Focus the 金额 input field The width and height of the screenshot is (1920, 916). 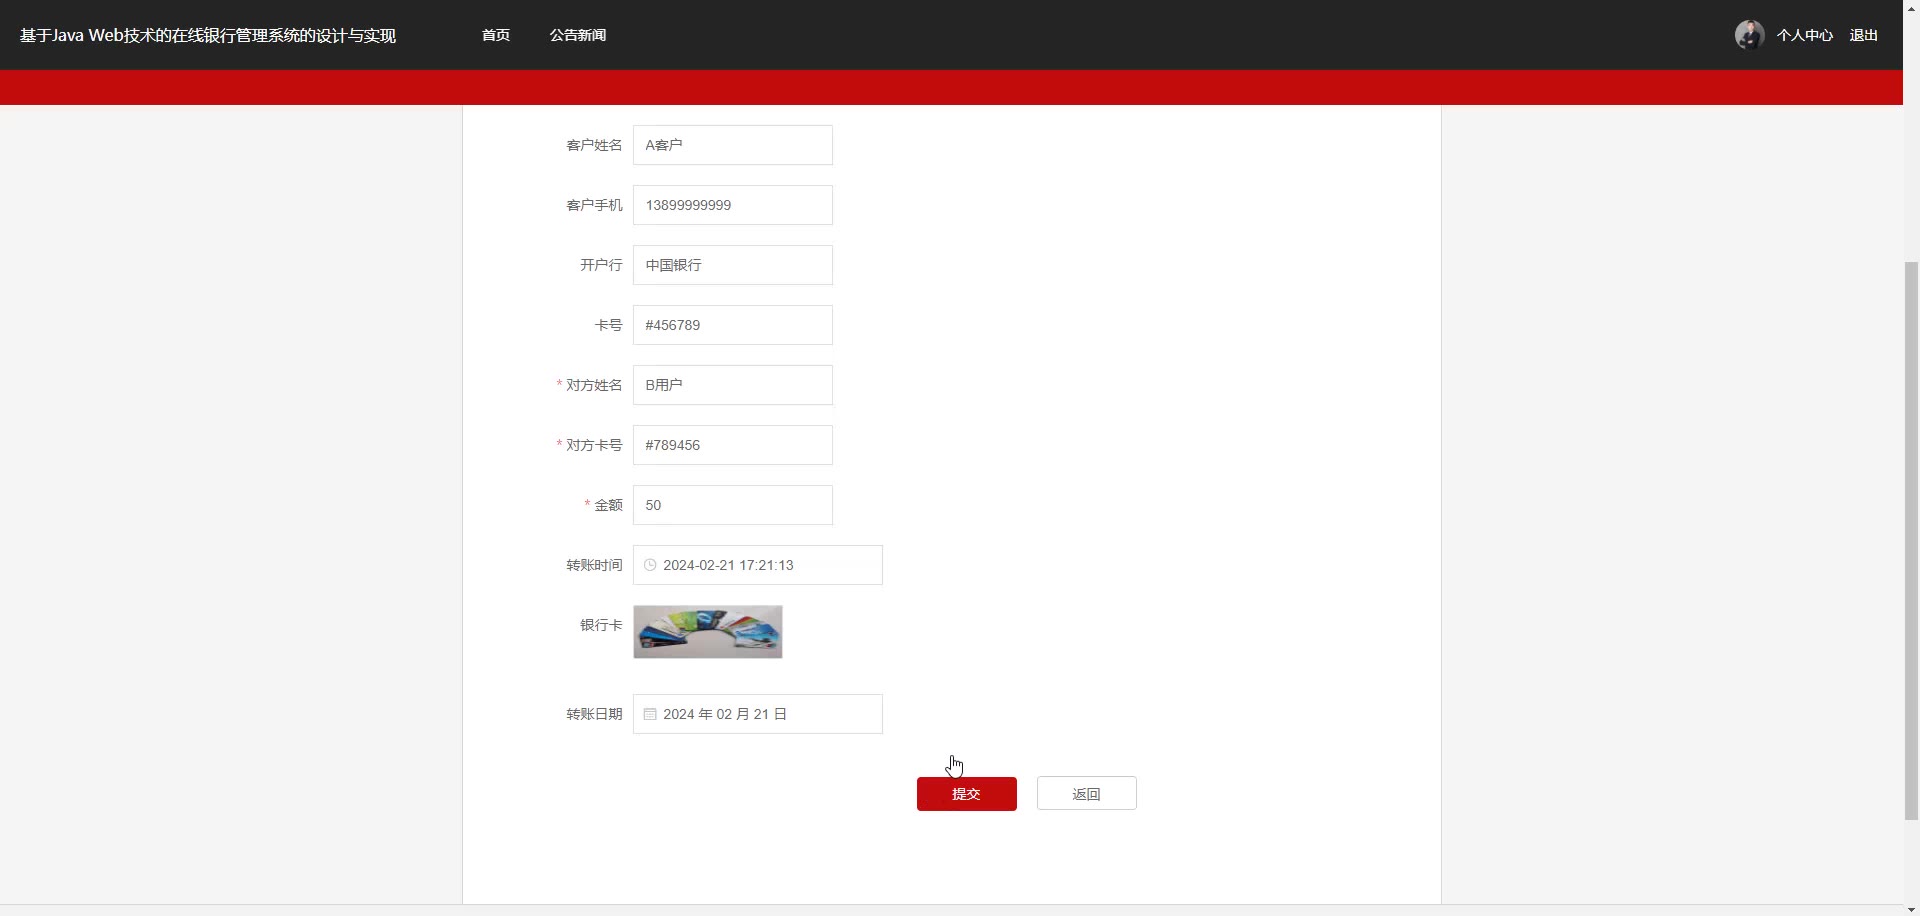pos(733,505)
